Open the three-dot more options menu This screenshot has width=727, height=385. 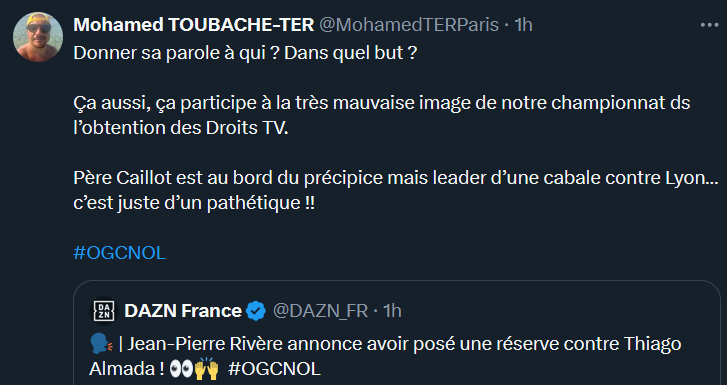point(709,25)
